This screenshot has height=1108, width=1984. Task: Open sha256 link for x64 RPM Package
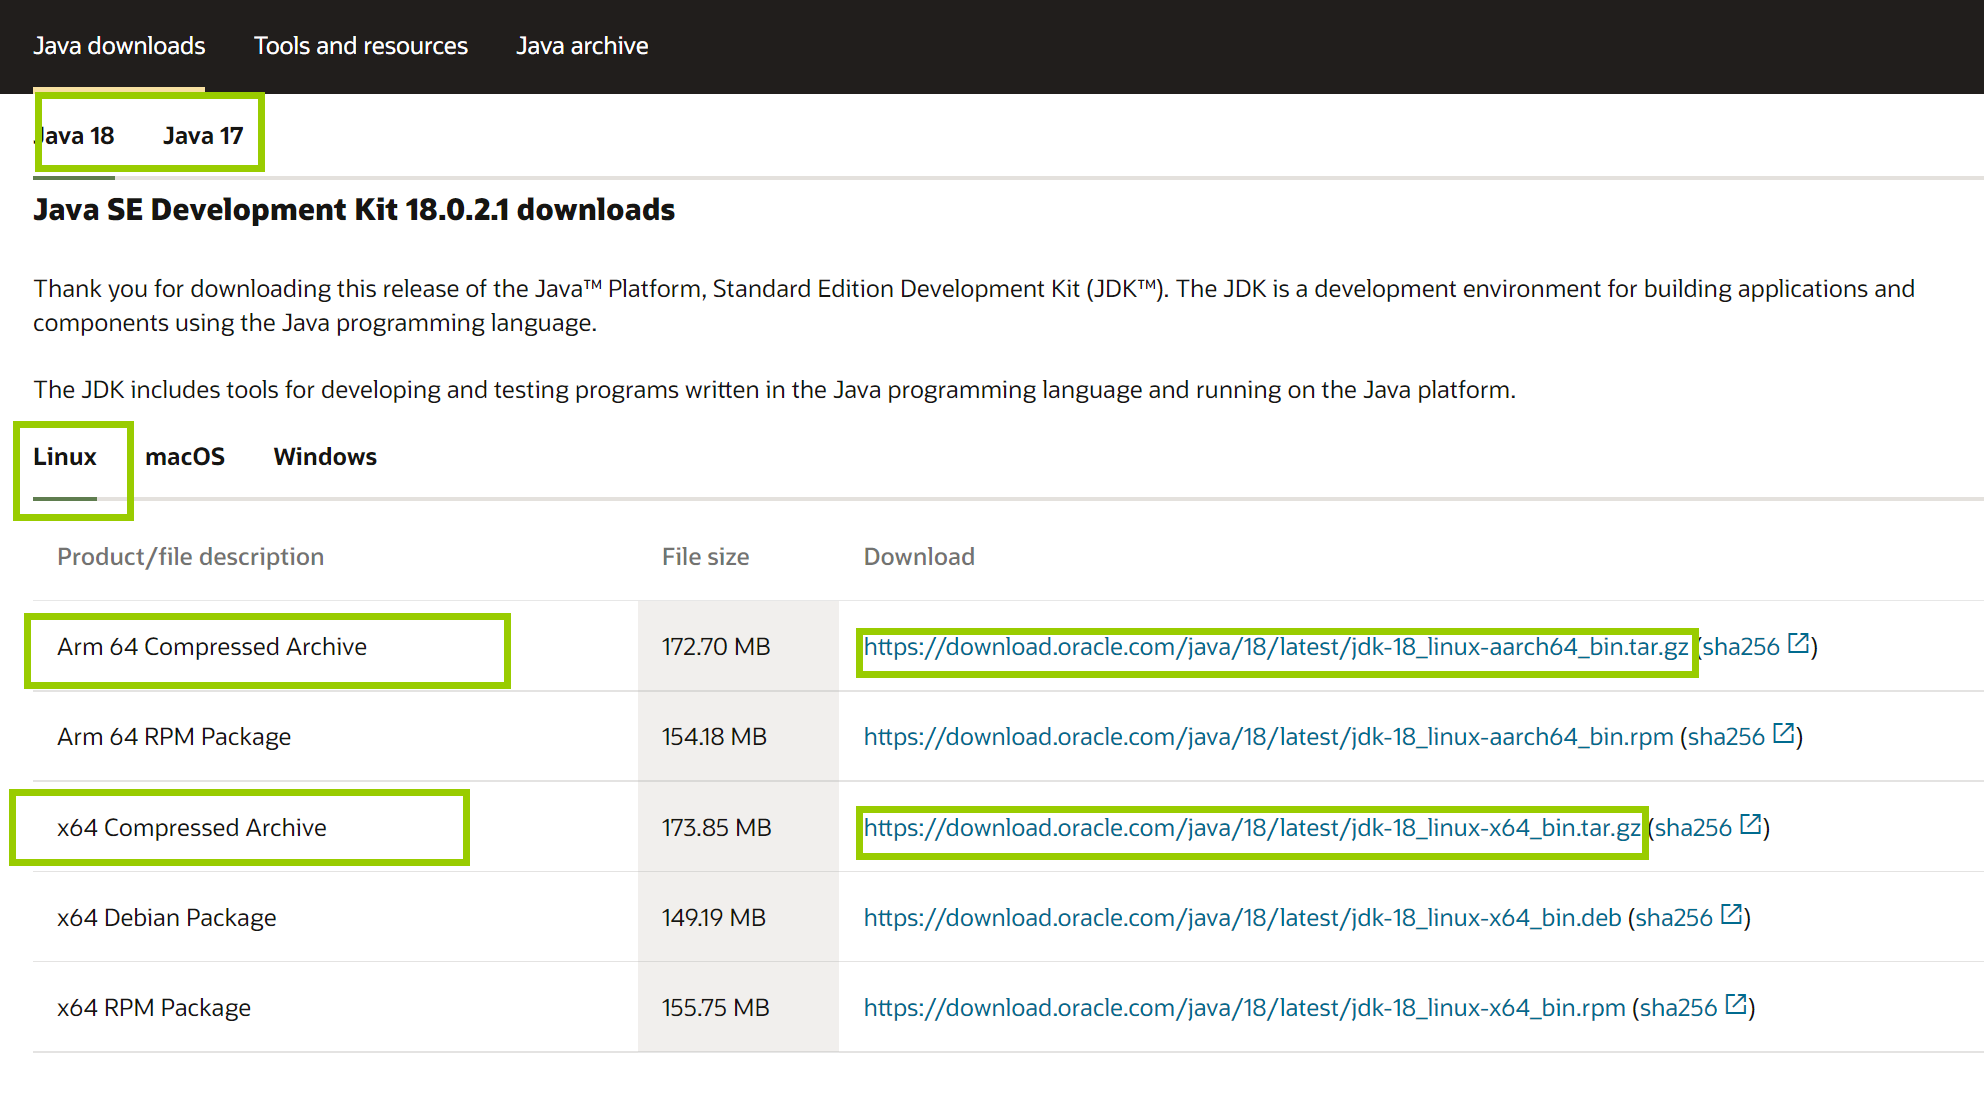pyautogui.click(x=1678, y=1008)
